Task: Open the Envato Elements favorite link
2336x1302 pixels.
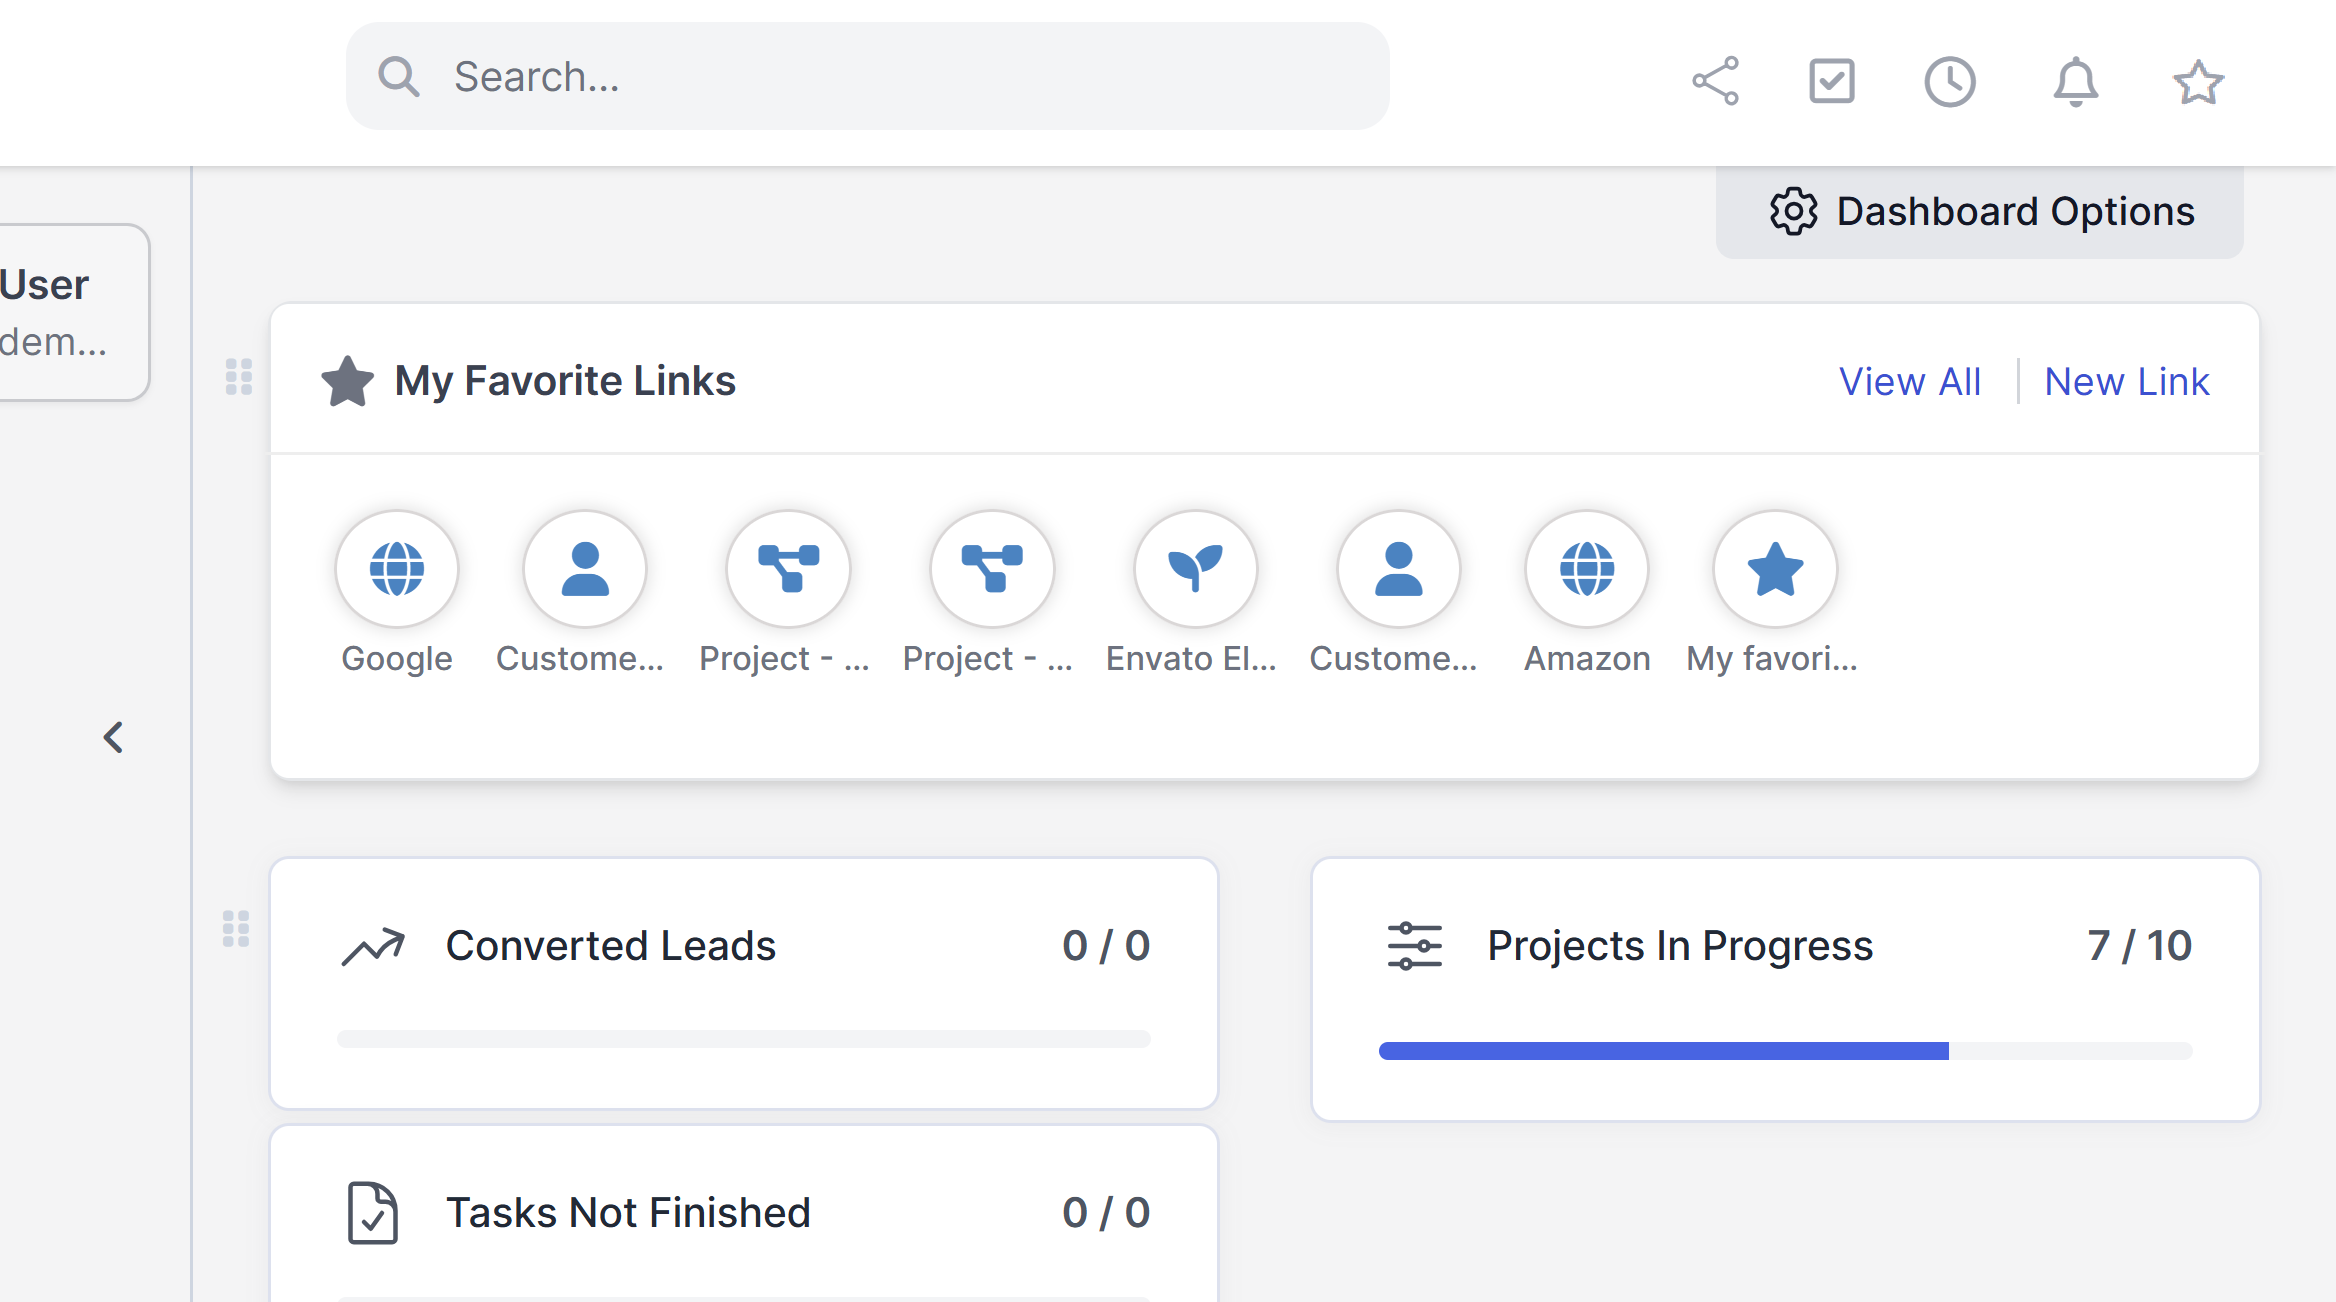Action: (x=1195, y=569)
